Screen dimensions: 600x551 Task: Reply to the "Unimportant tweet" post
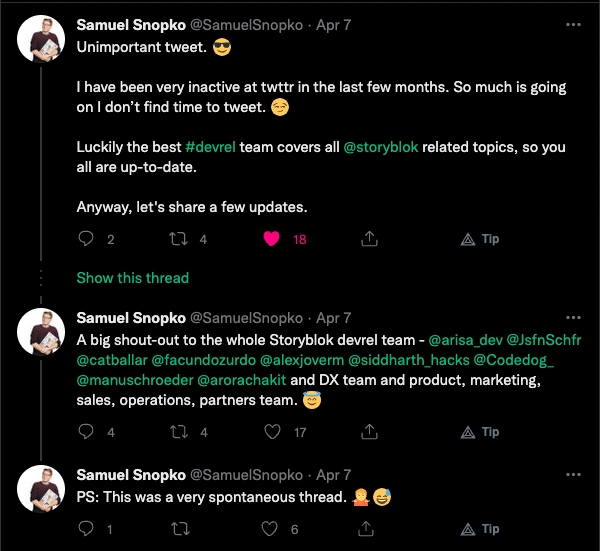86,240
